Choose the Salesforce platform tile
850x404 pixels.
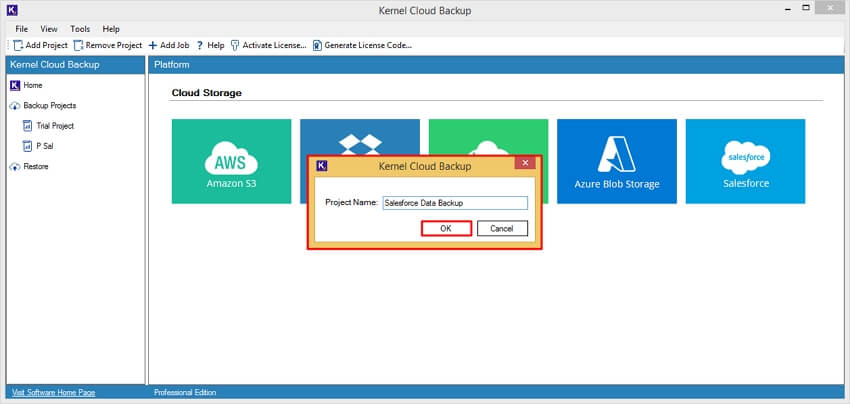coord(745,162)
